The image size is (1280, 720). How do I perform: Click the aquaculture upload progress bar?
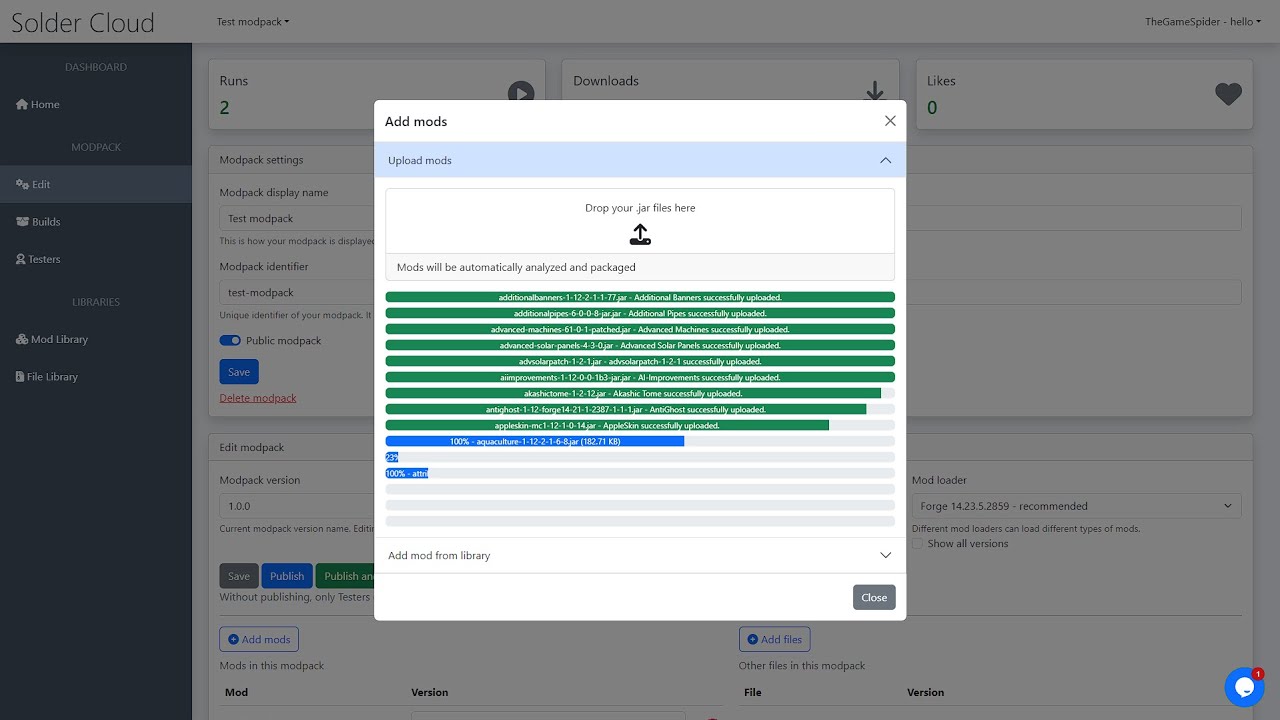click(640, 441)
